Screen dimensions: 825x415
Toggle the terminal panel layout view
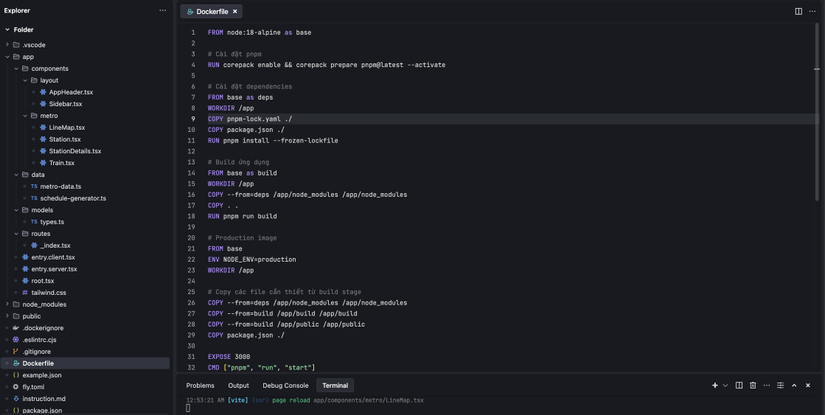(x=780, y=385)
